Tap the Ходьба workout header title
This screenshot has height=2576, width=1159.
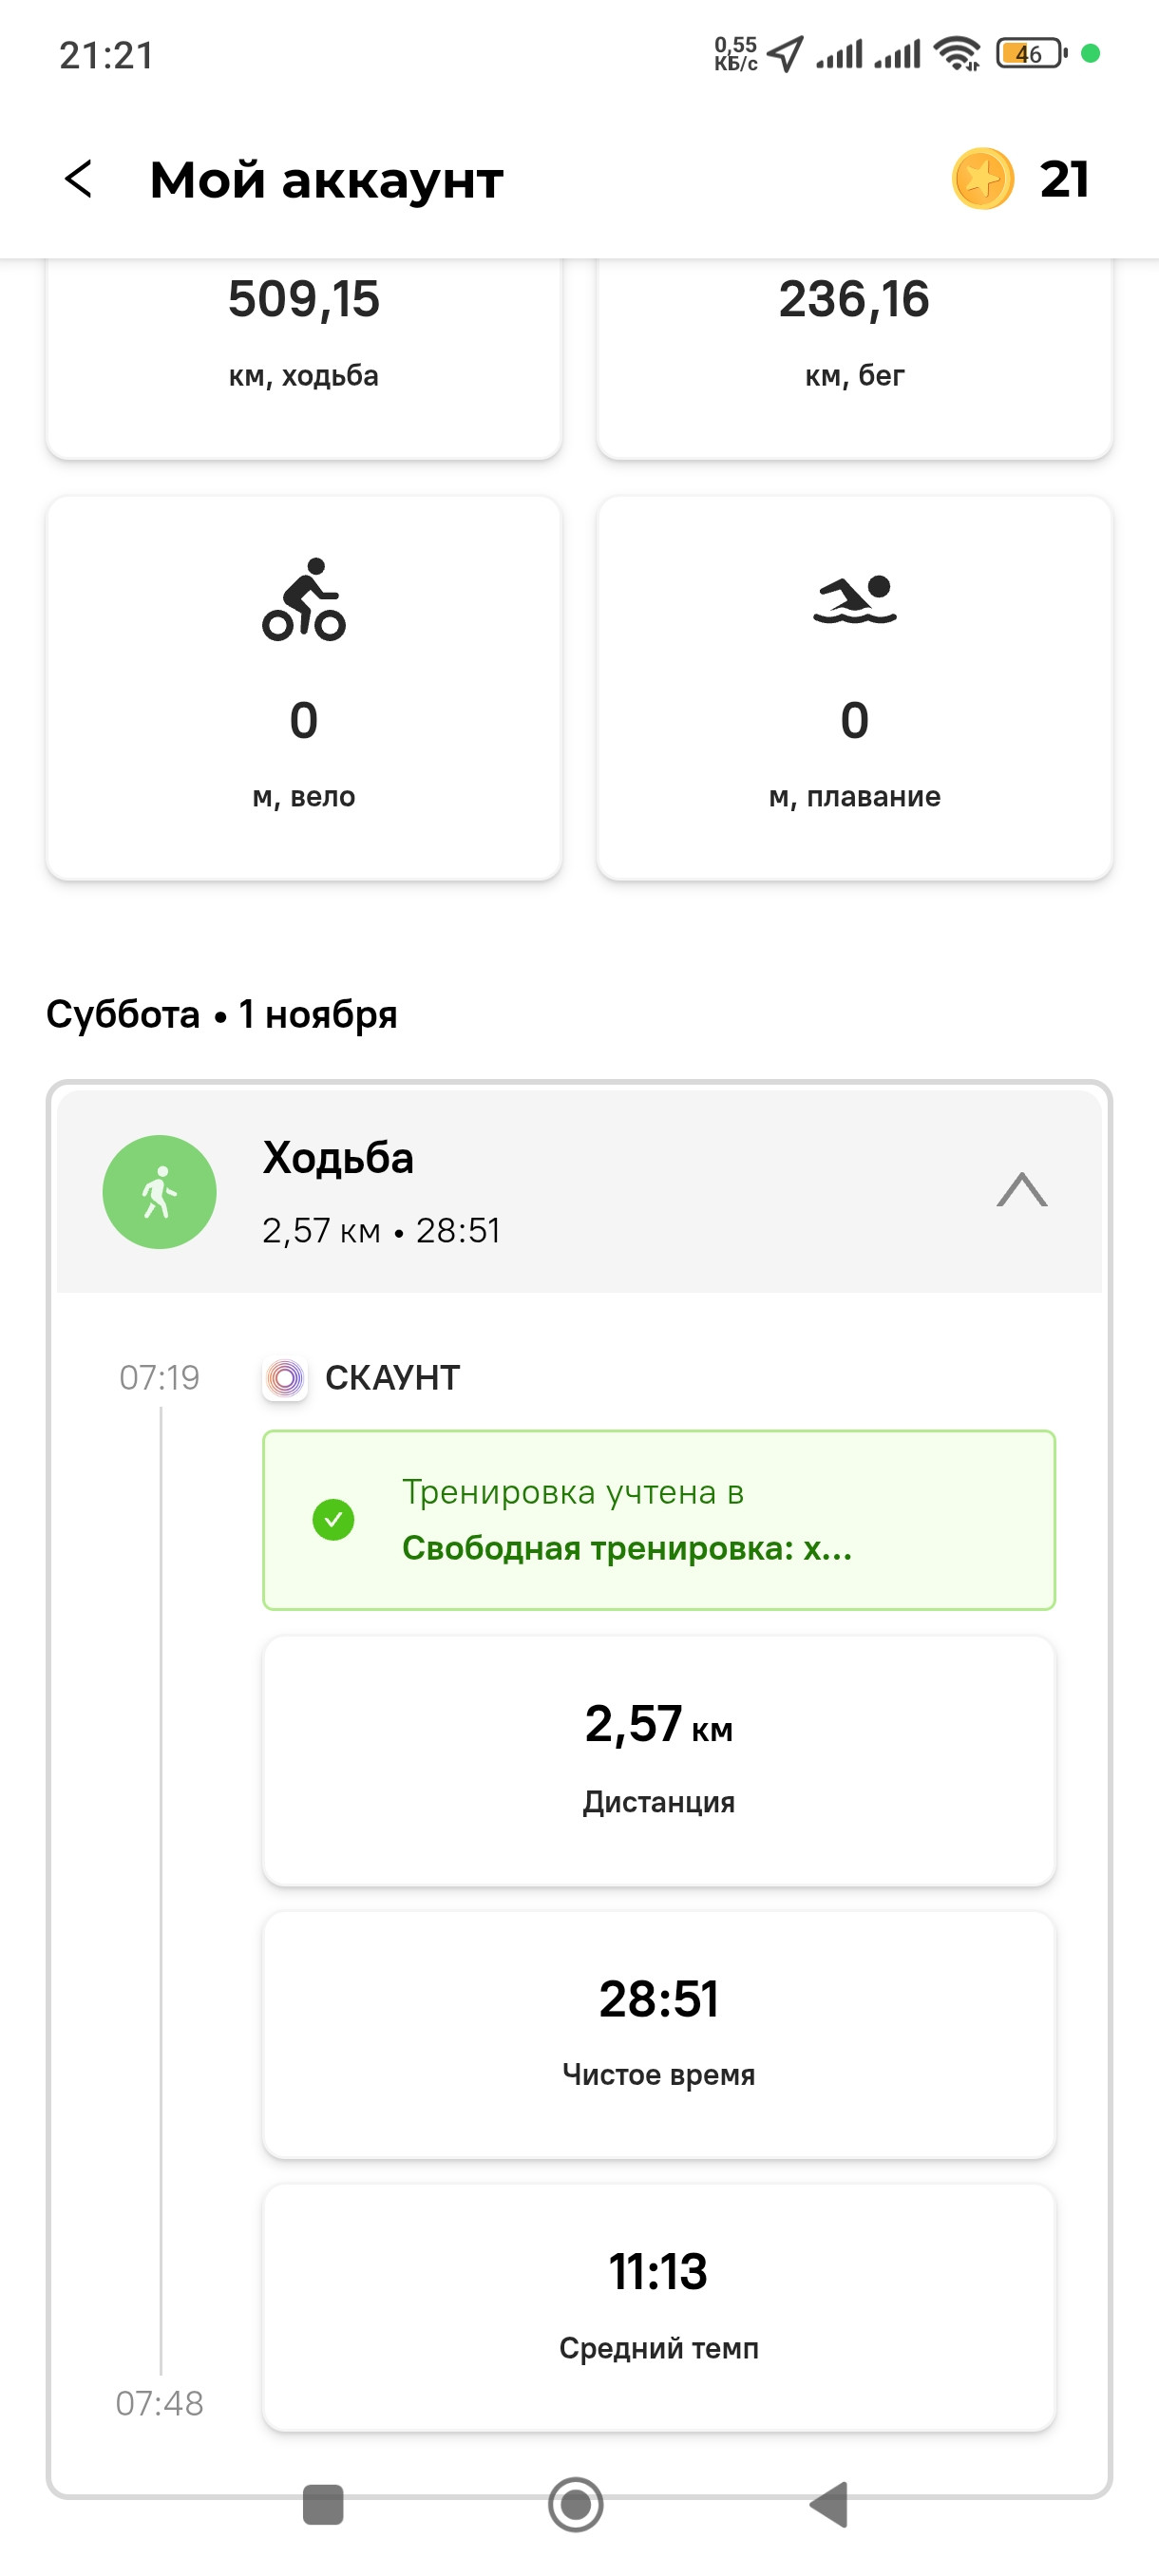click(x=338, y=1157)
